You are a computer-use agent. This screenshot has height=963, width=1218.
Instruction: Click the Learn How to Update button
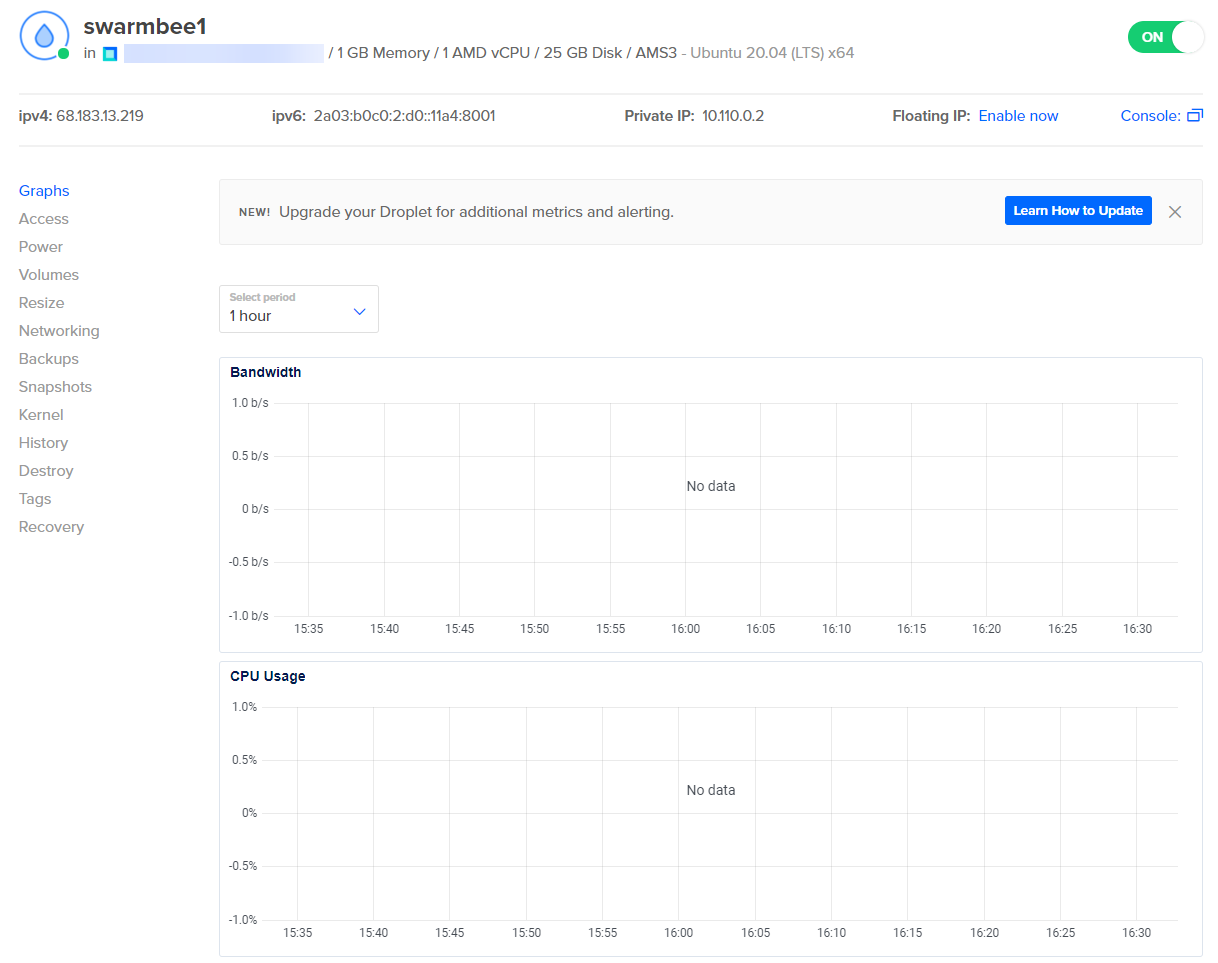pos(1078,211)
